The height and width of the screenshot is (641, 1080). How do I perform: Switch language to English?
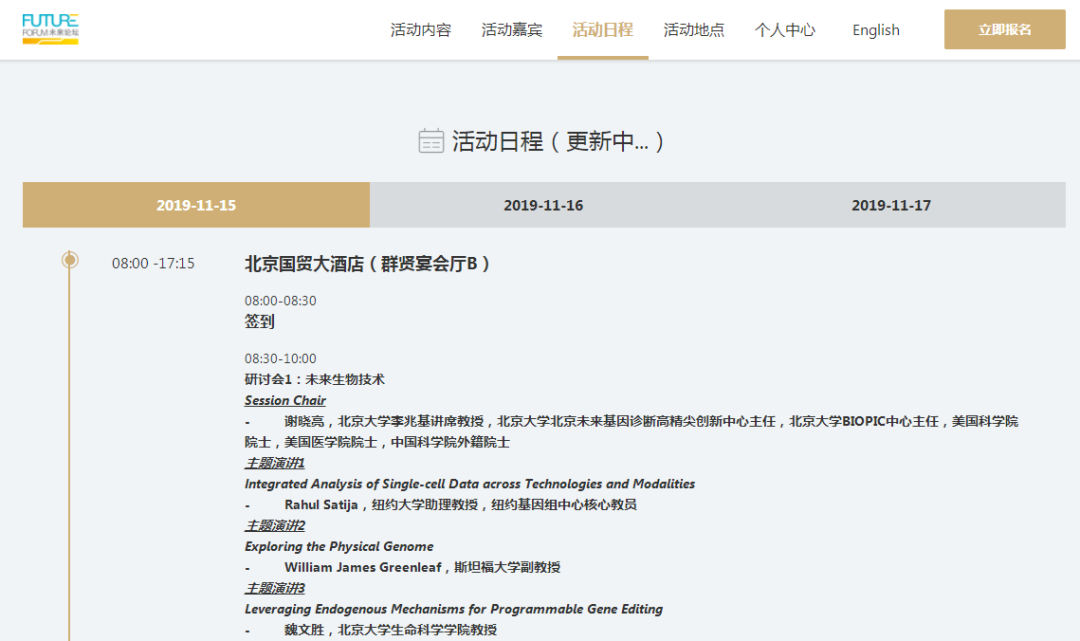click(x=875, y=30)
